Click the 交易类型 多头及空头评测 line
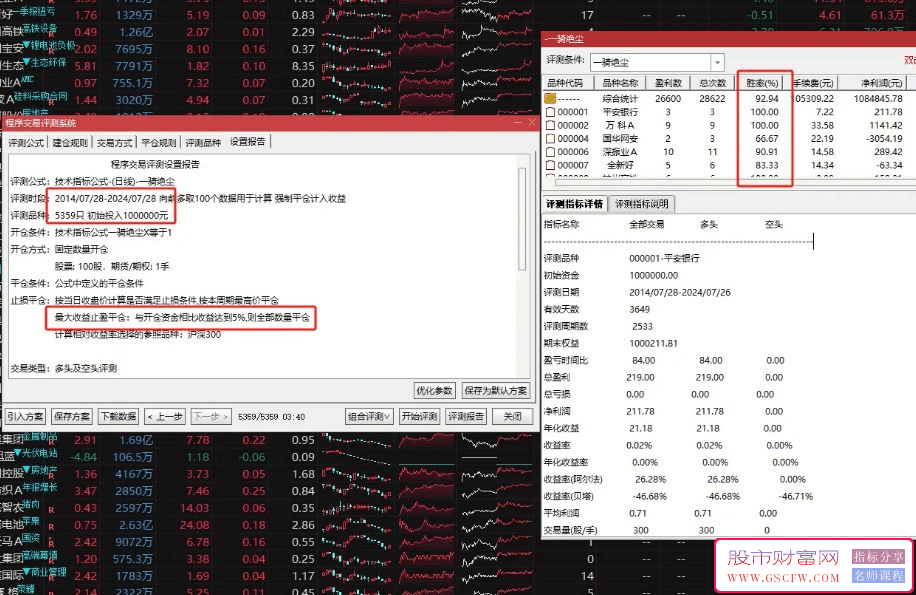Image resolution: width=916 pixels, height=595 pixels. pos(64,368)
